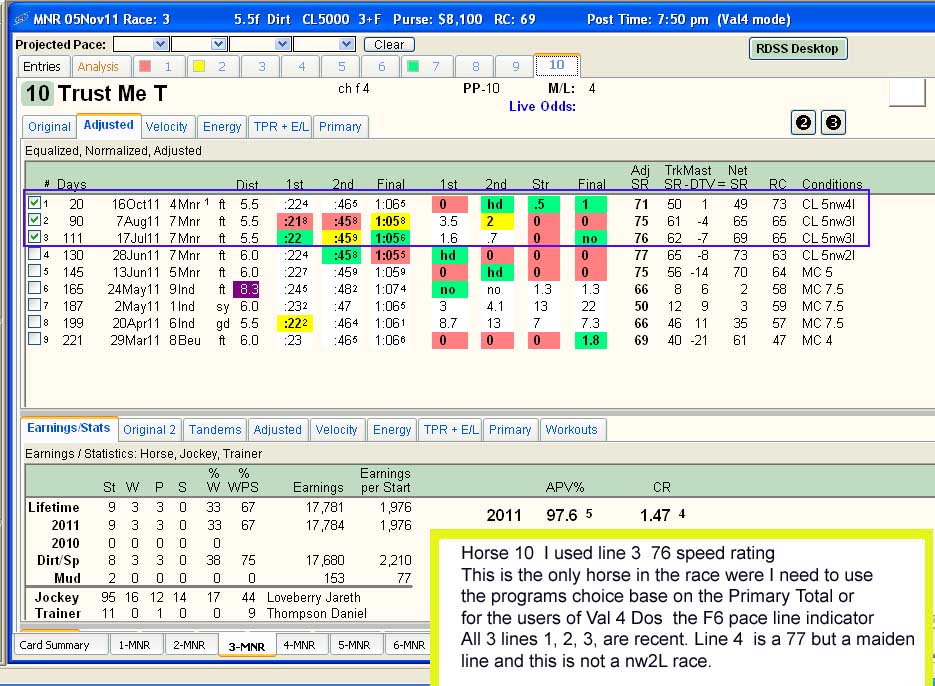935x686 pixels.
Task: Open the third Projected Pace dropdown
Action: [283, 44]
